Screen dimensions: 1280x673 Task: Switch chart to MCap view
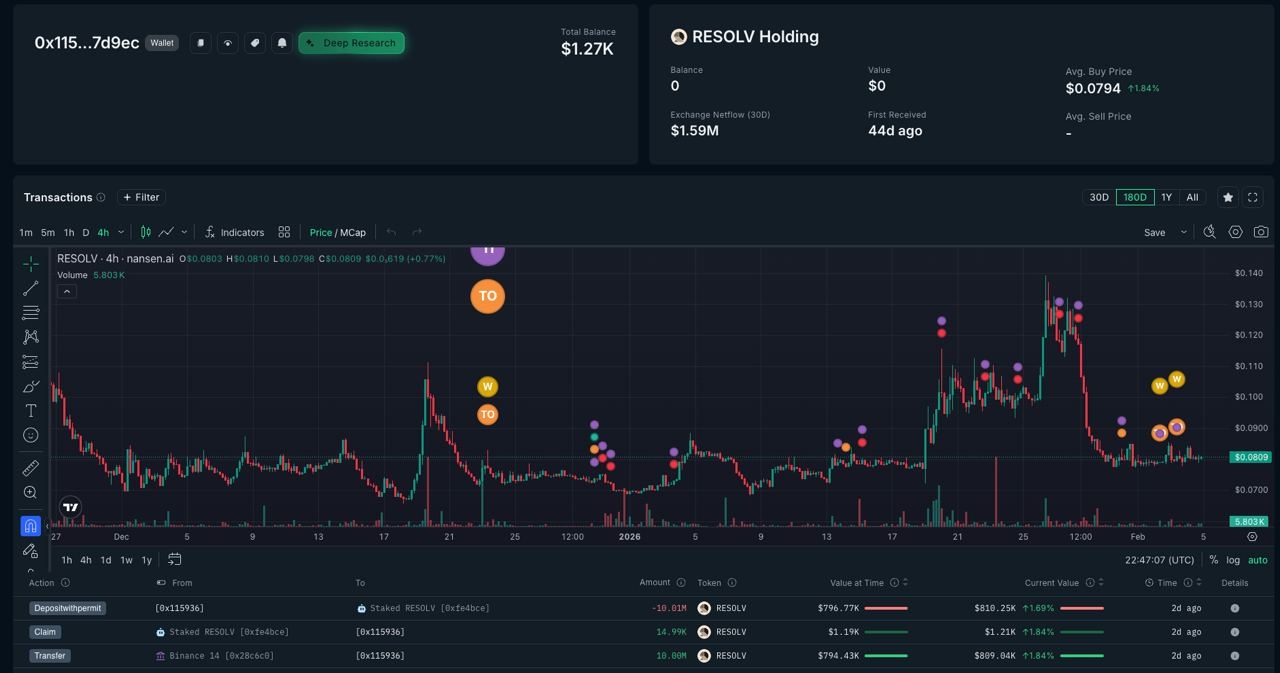point(353,232)
